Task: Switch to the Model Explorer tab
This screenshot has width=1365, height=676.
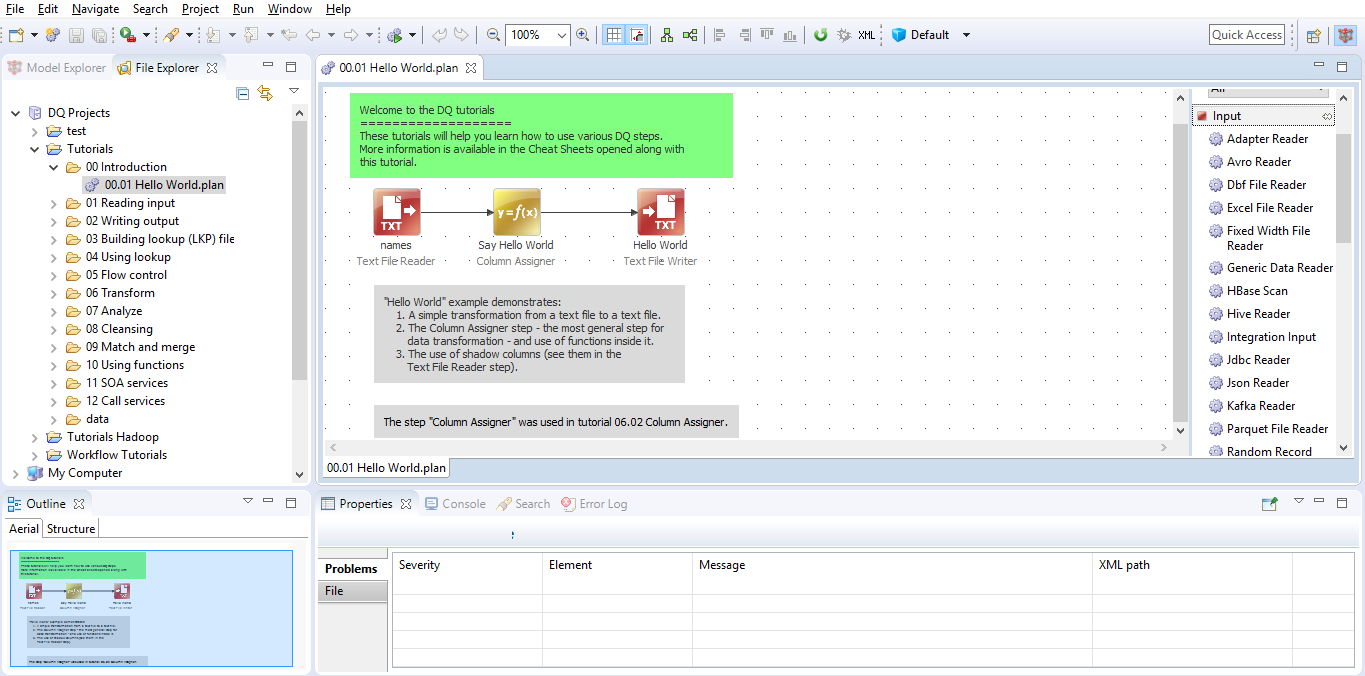Action: 56,68
